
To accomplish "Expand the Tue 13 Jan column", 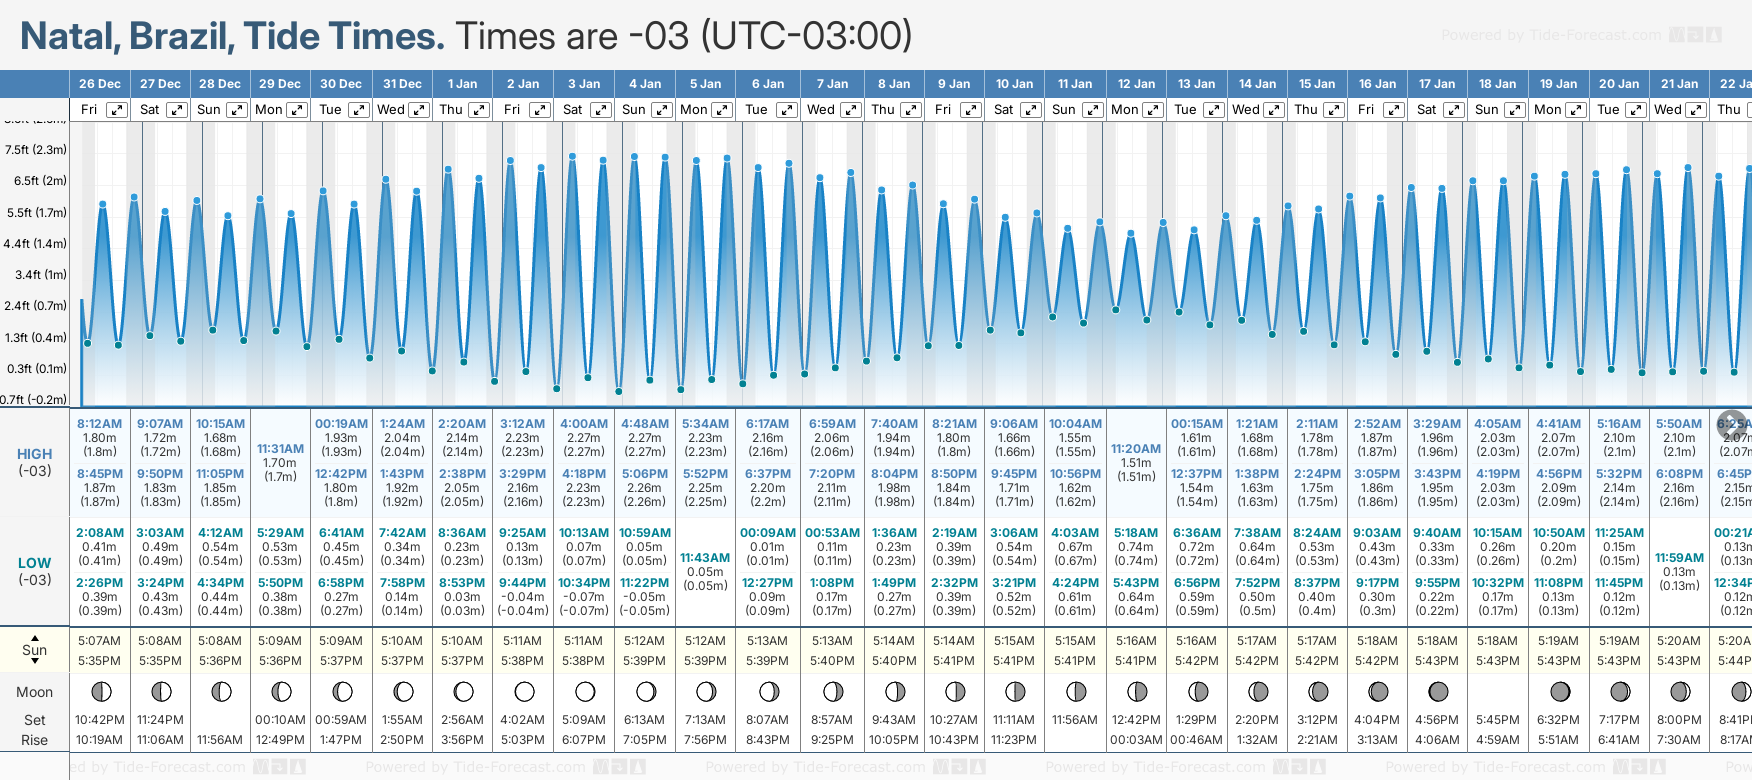I will 1213,110.
